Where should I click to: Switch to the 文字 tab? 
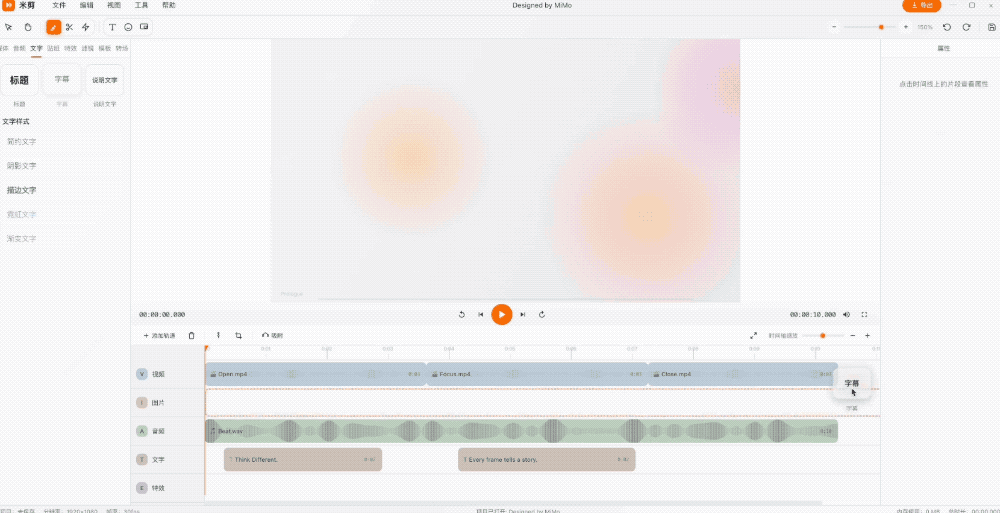point(36,48)
